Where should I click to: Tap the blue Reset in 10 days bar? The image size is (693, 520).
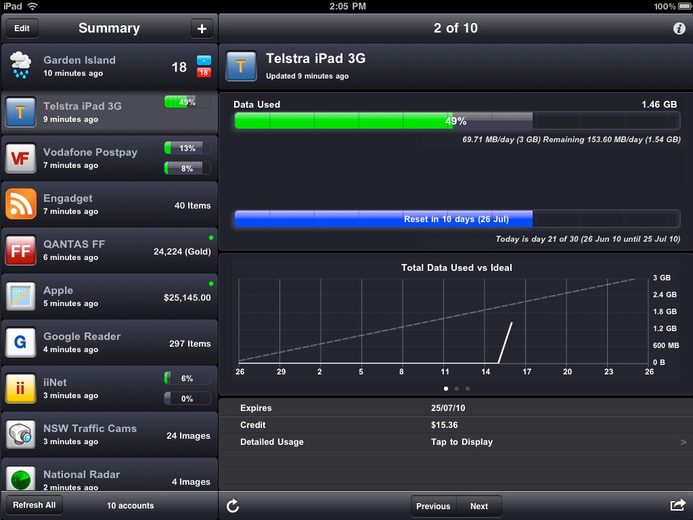457,219
